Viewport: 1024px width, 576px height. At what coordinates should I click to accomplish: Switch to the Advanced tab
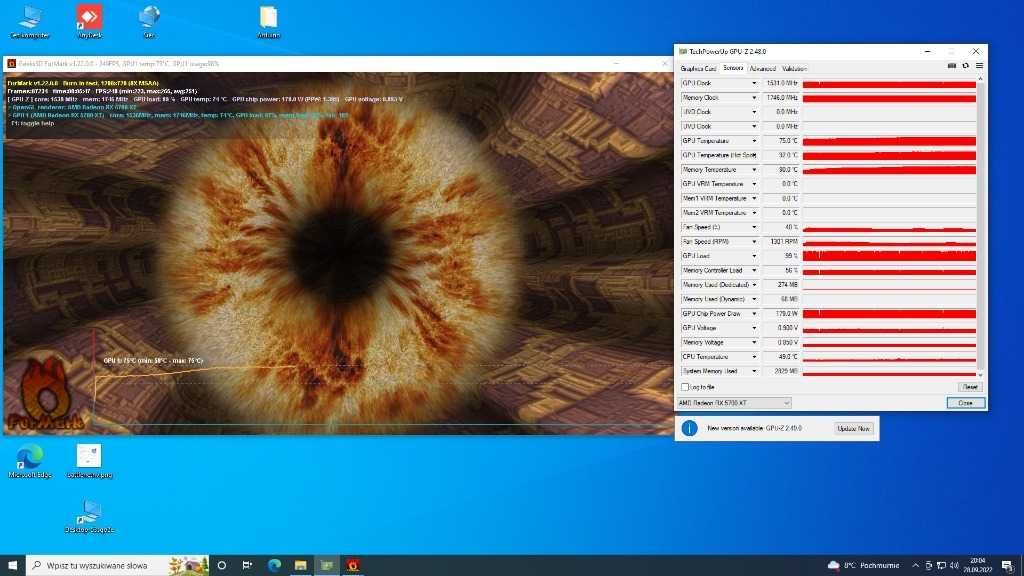coord(762,69)
